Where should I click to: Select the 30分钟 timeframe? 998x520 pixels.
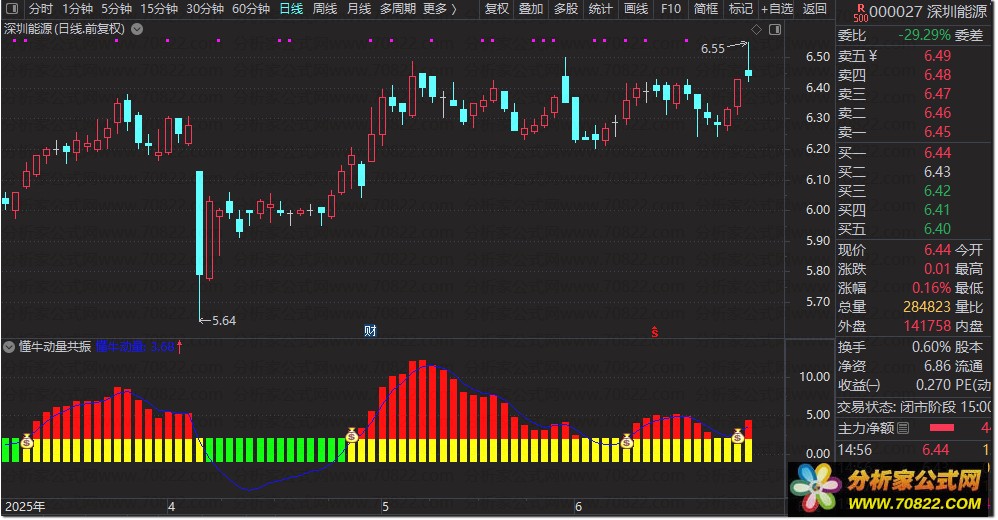(x=205, y=9)
